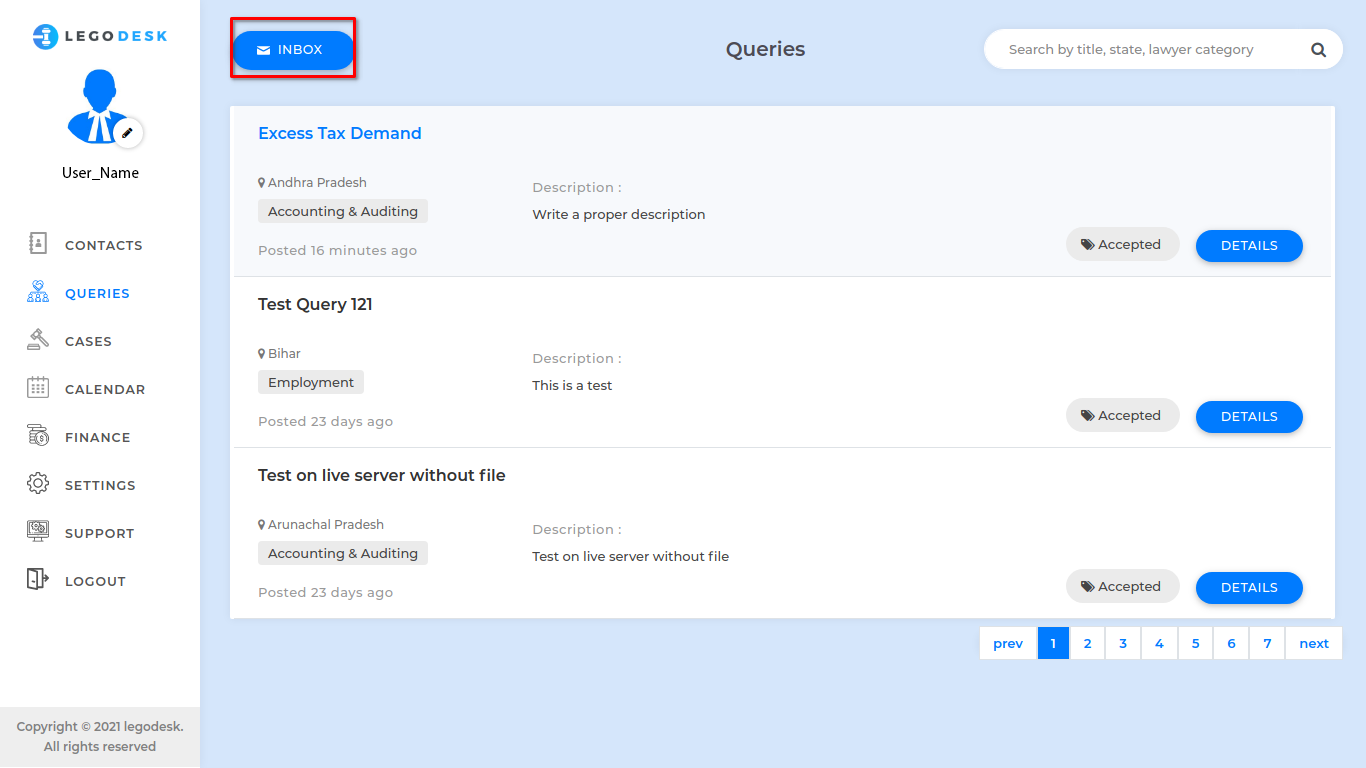Click the Andhra Pradesh location text

(317, 183)
